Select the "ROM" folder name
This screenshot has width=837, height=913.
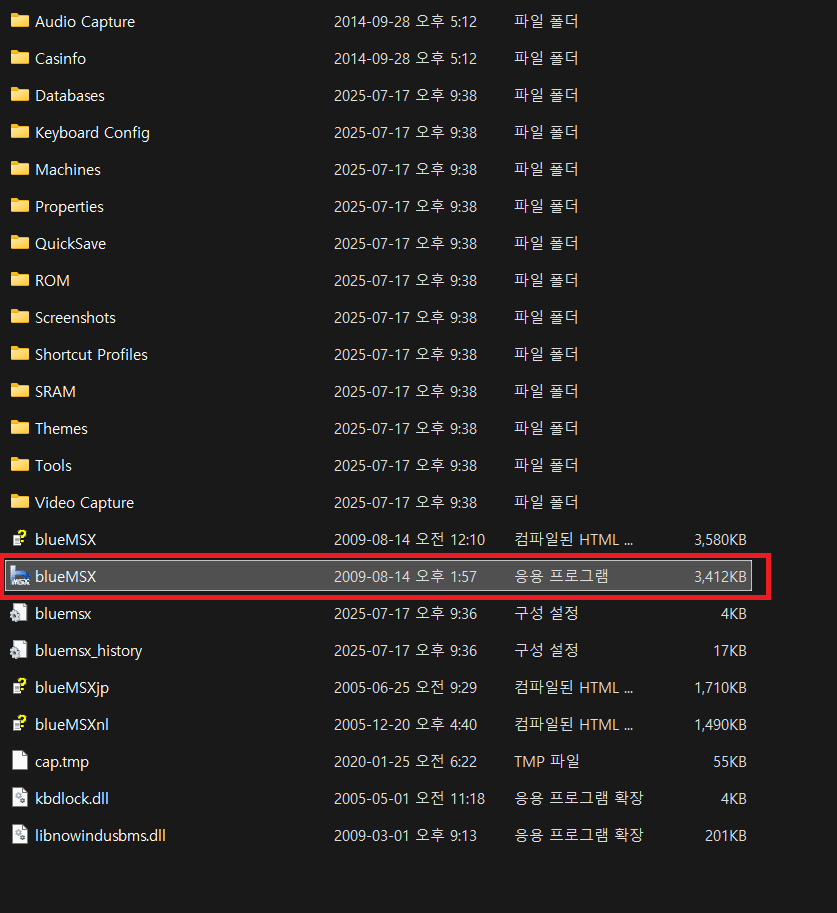(52, 281)
